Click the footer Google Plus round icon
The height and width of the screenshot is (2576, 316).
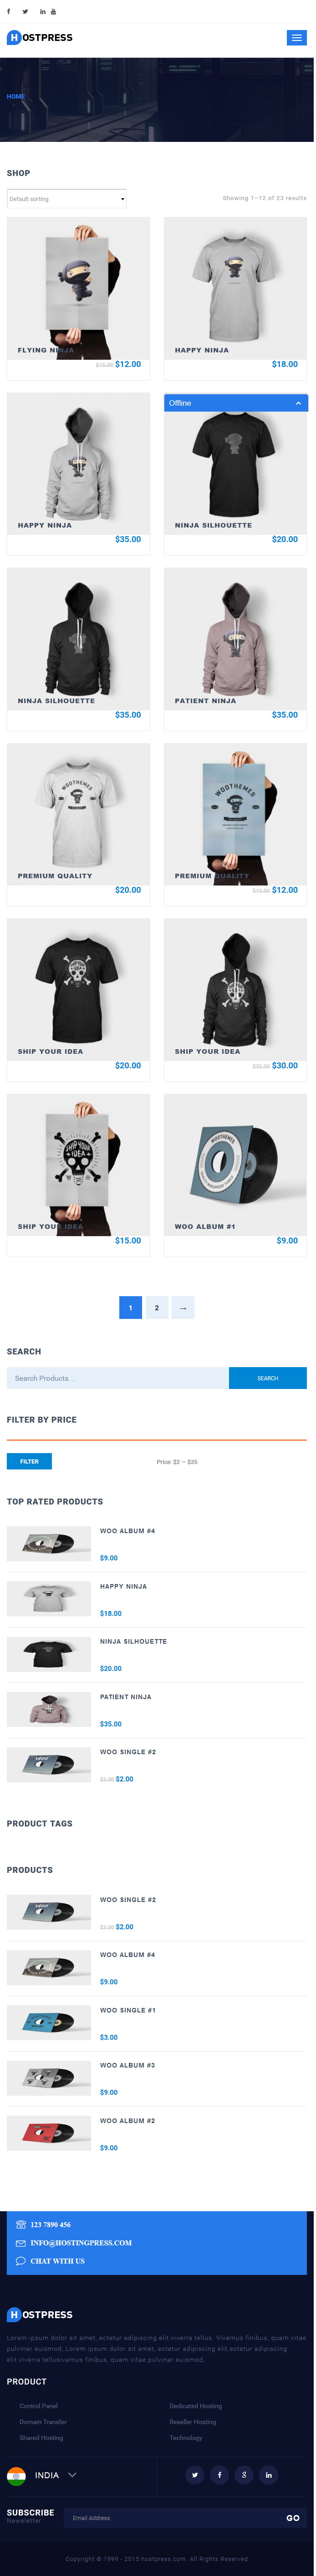click(244, 2475)
